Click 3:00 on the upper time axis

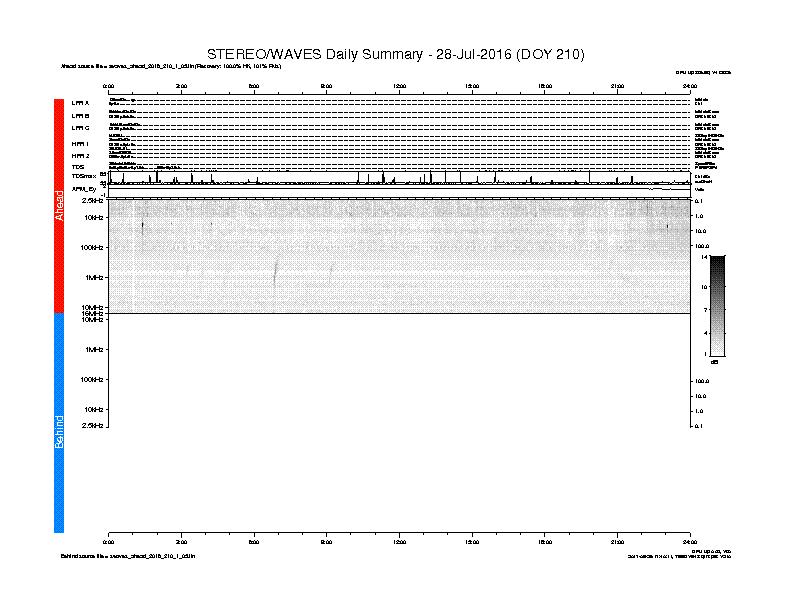(181, 86)
